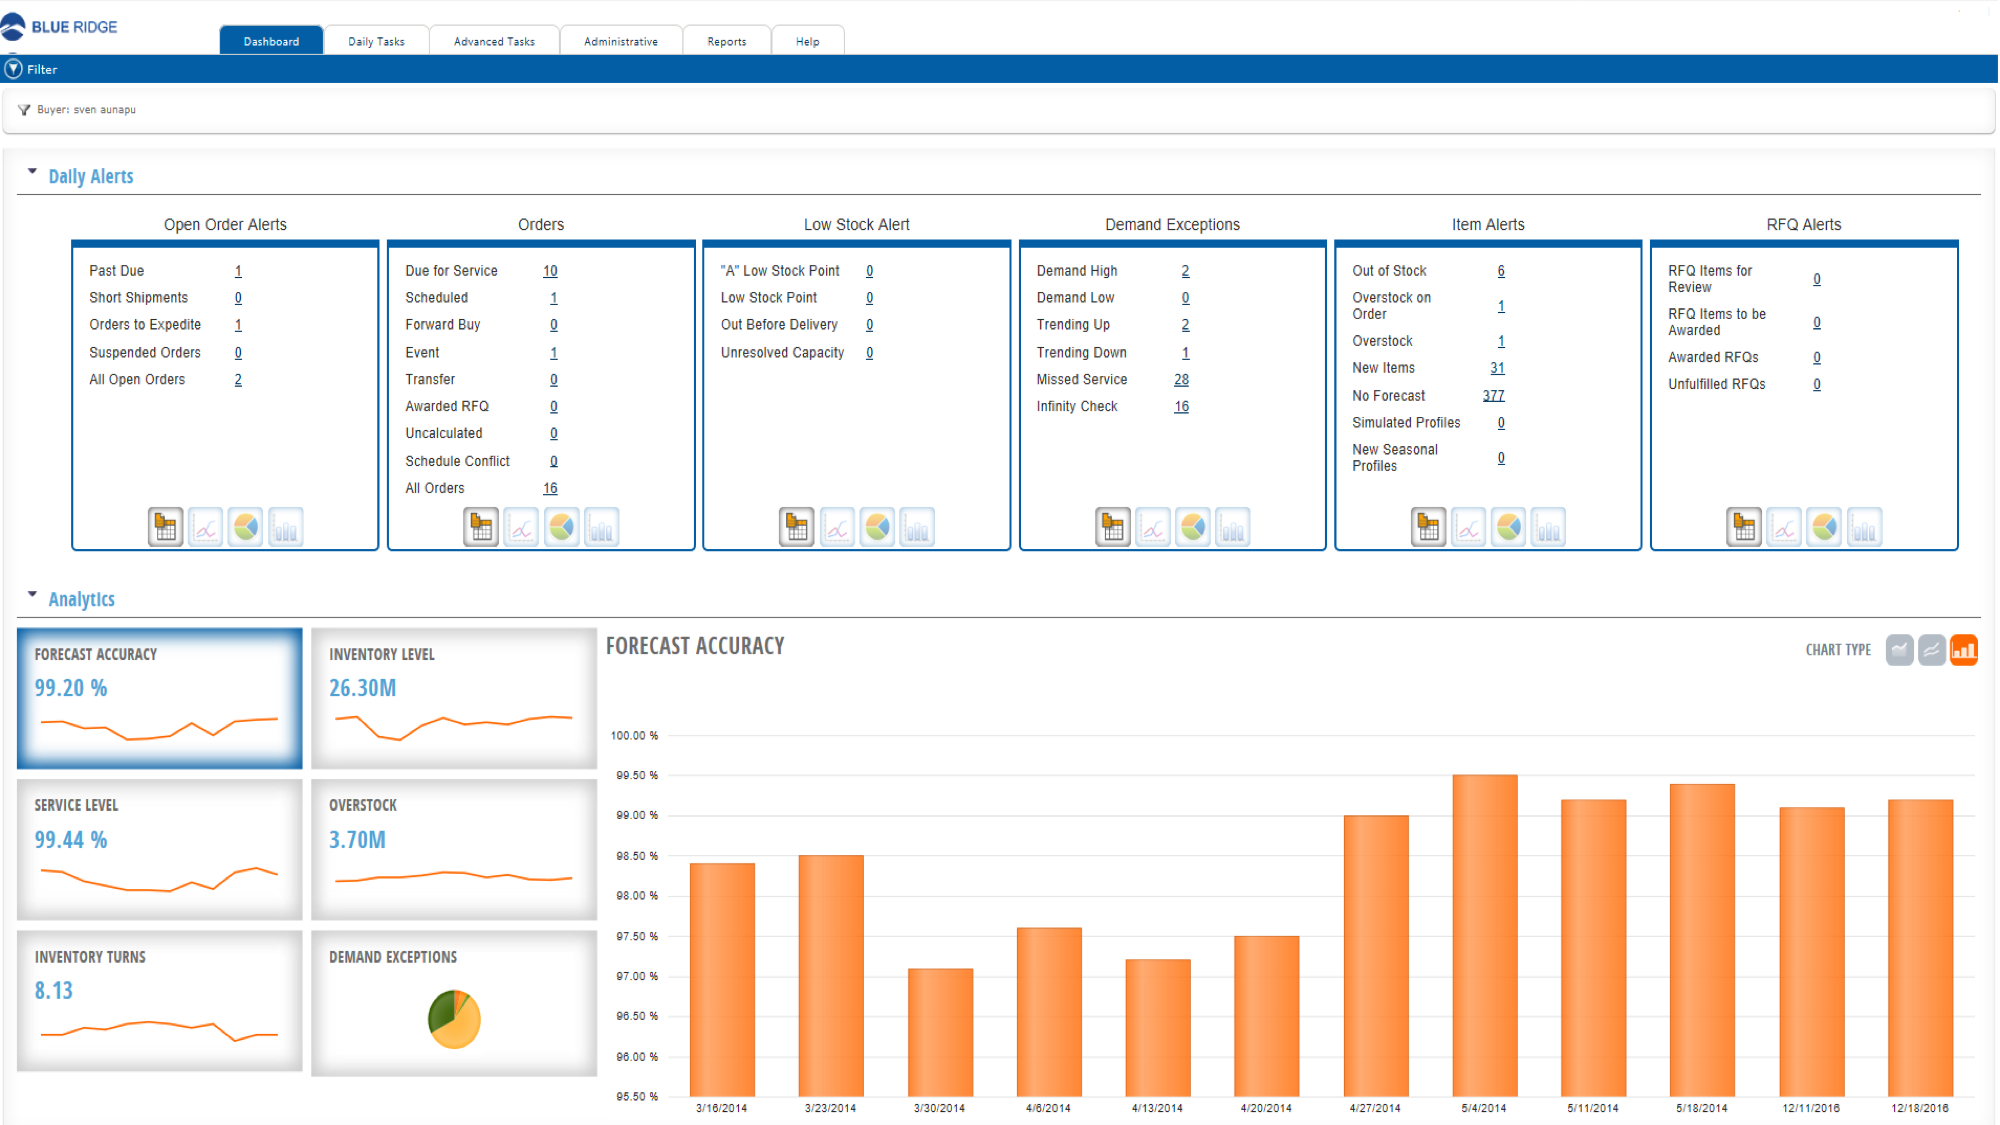This screenshot has width=2000, height=1125.
Task: Collapse the Daily Alerts section
Action: coord(34,171)
